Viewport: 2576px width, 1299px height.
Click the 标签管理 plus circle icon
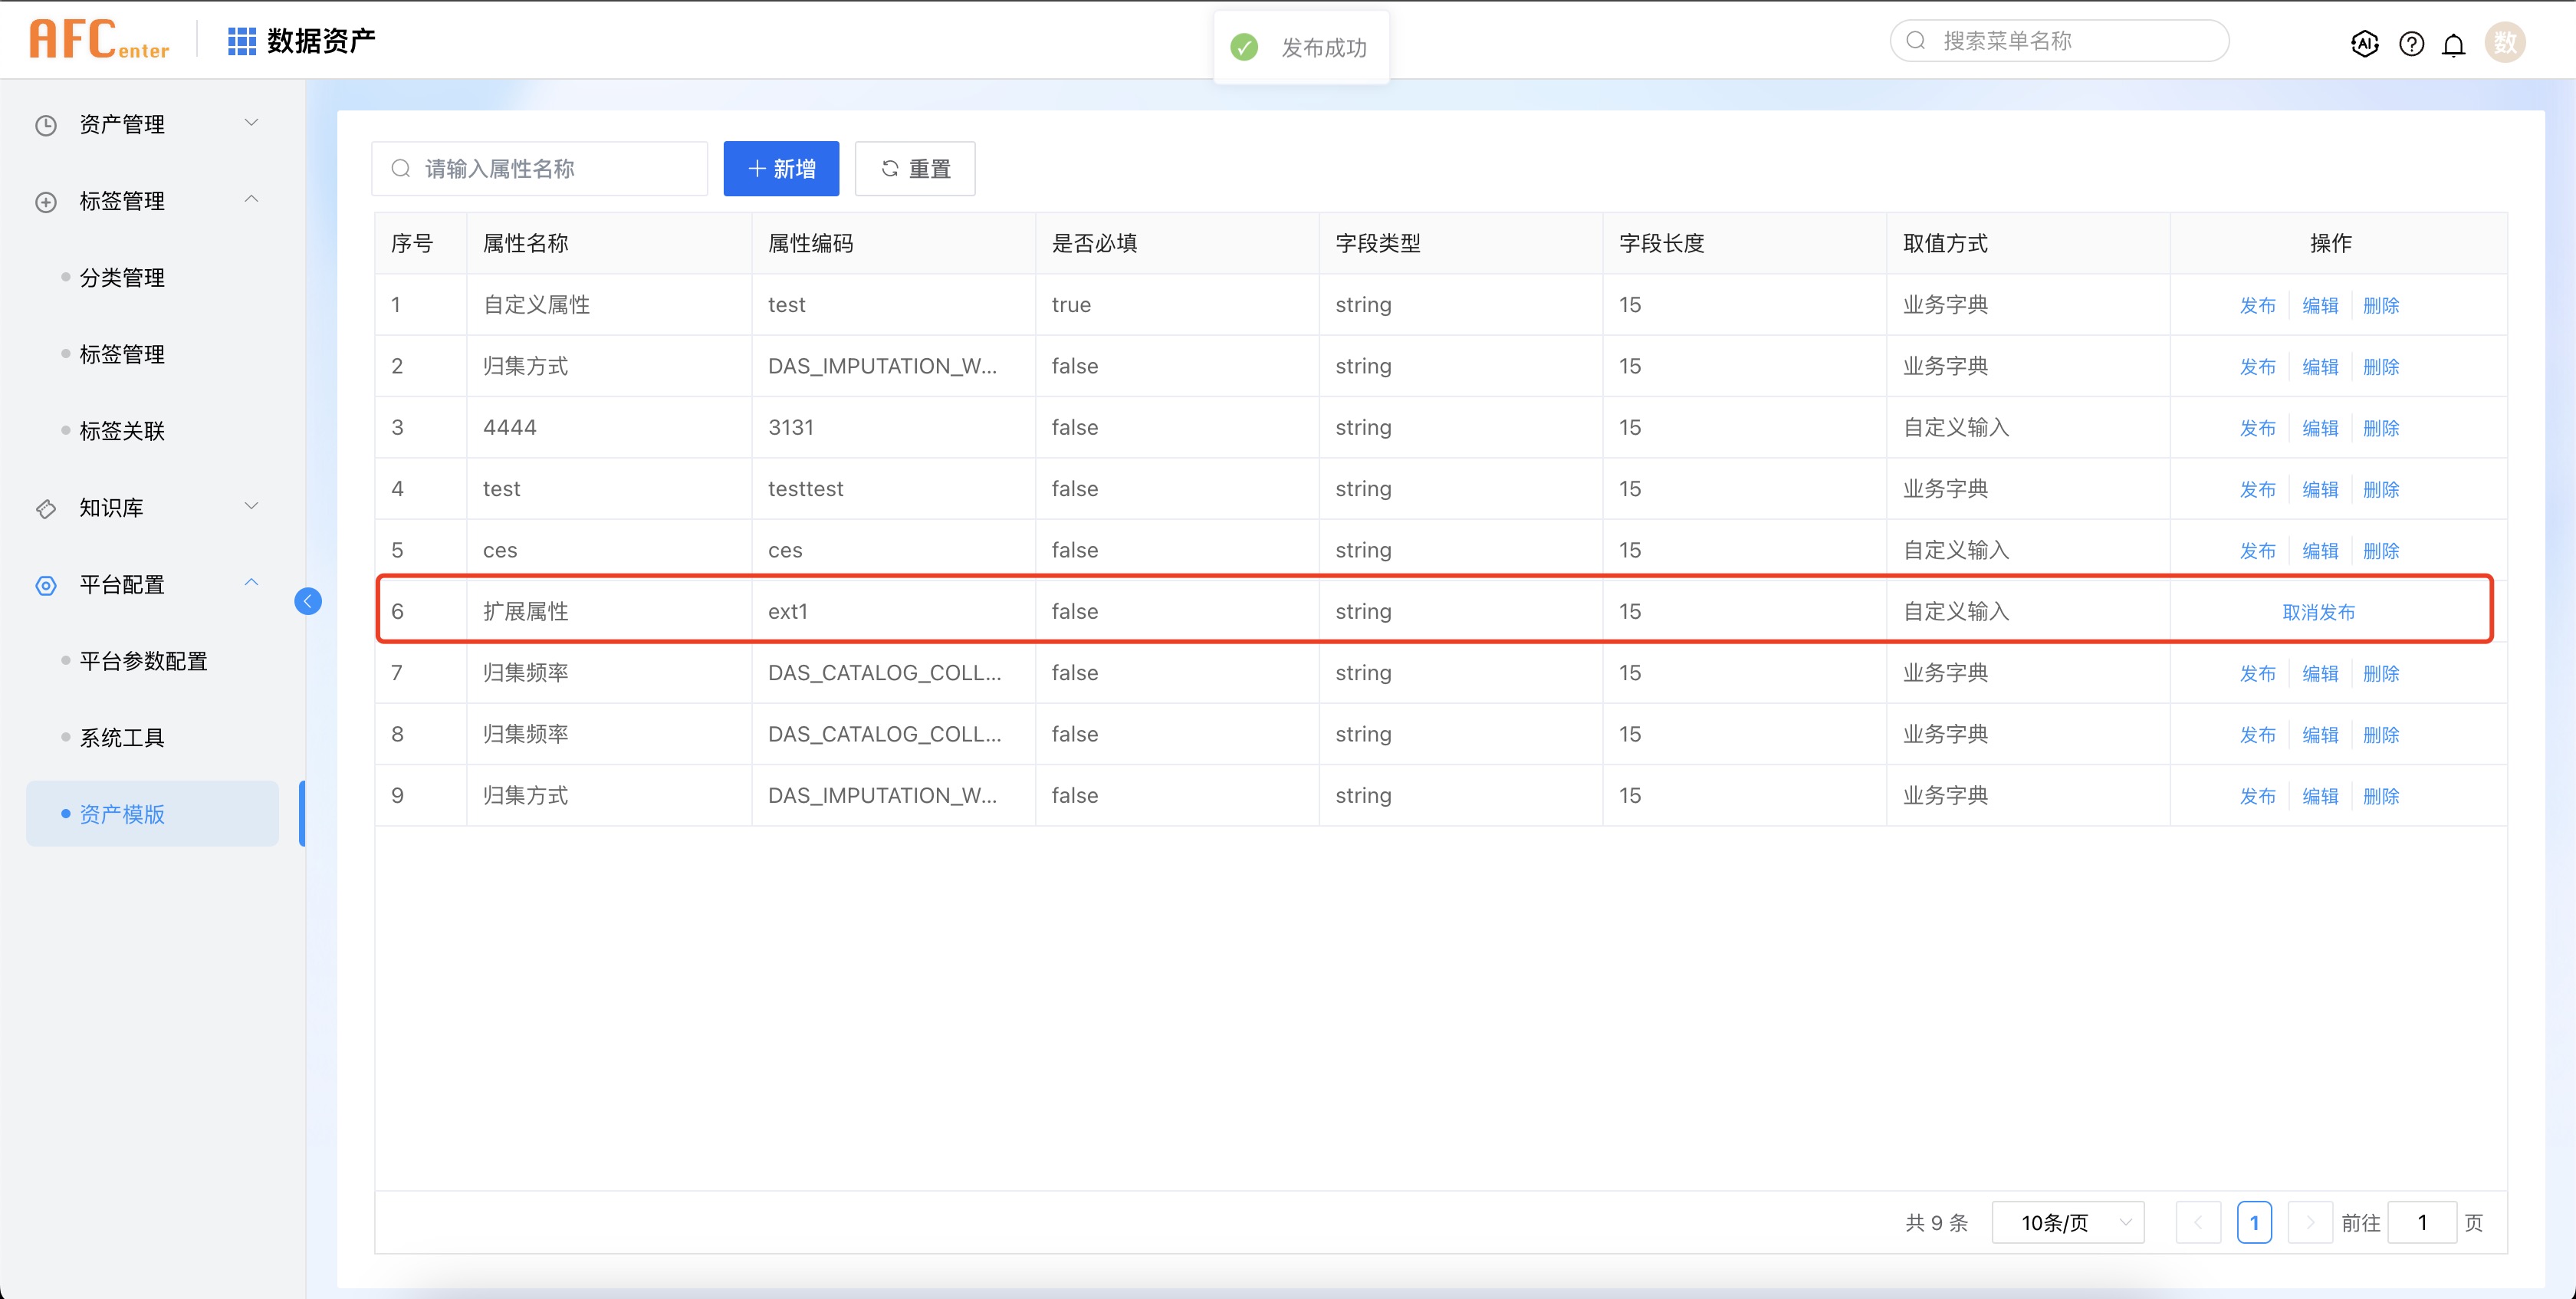[x=46, y=202]
